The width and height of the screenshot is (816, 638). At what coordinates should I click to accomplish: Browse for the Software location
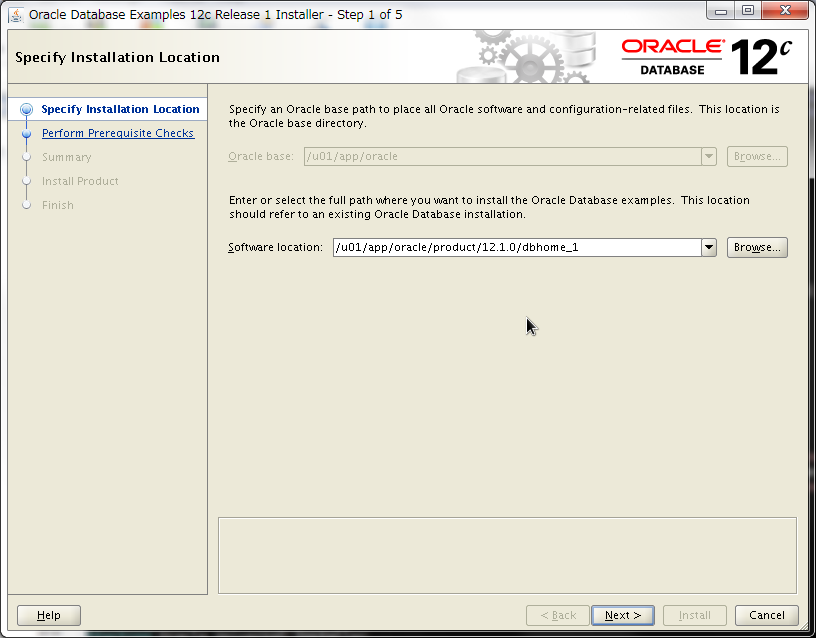pyautogui.click(x=757, y=248)
